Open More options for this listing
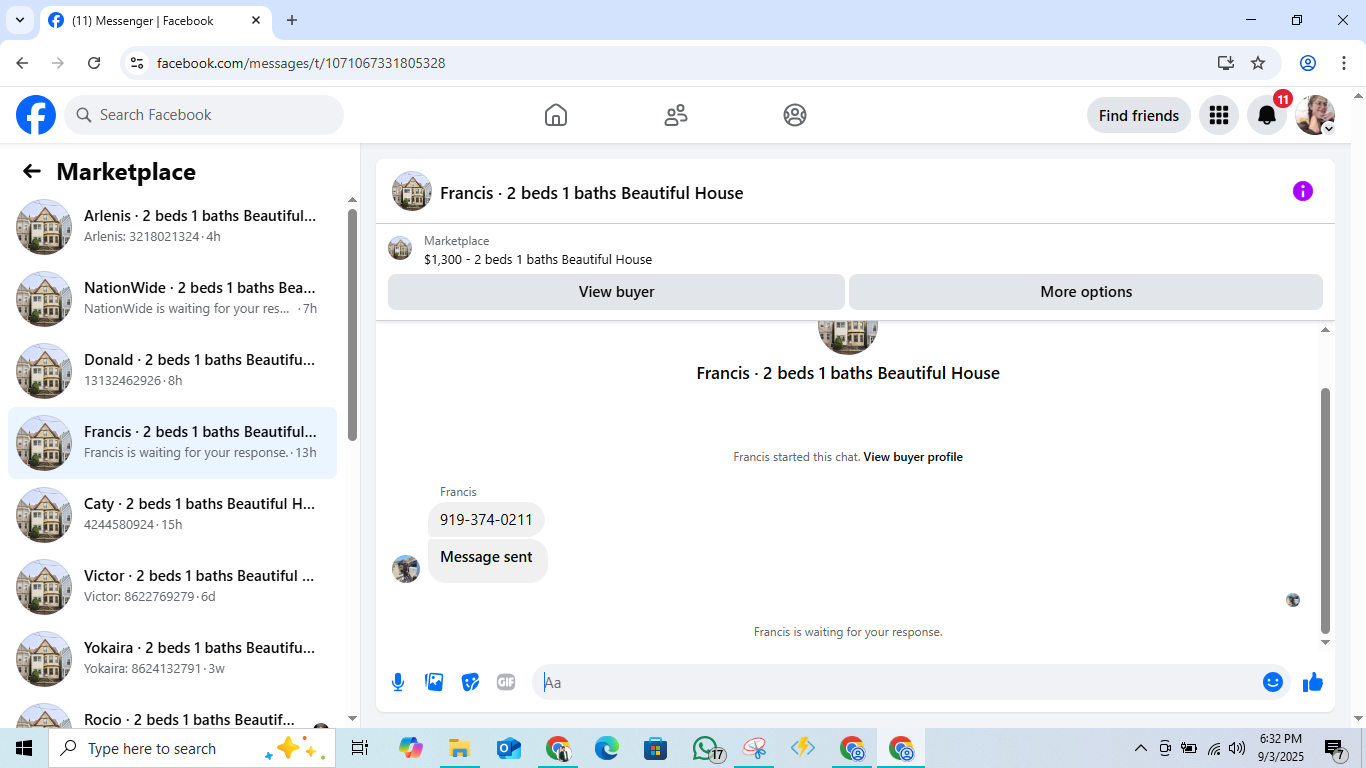1366x768 pixels. pyautogui.click(x=1086, y=292)
